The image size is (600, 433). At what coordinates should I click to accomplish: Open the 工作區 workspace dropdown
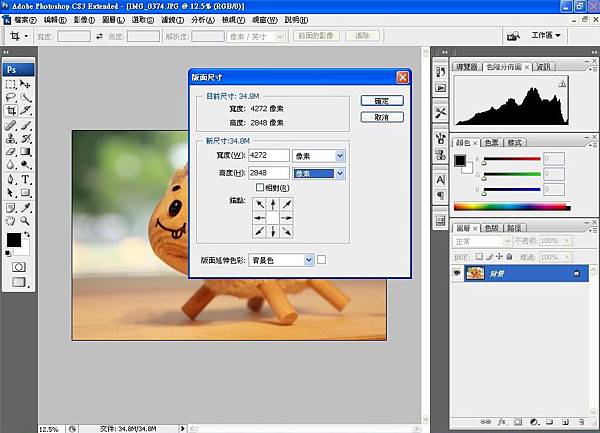click(546, 36)
